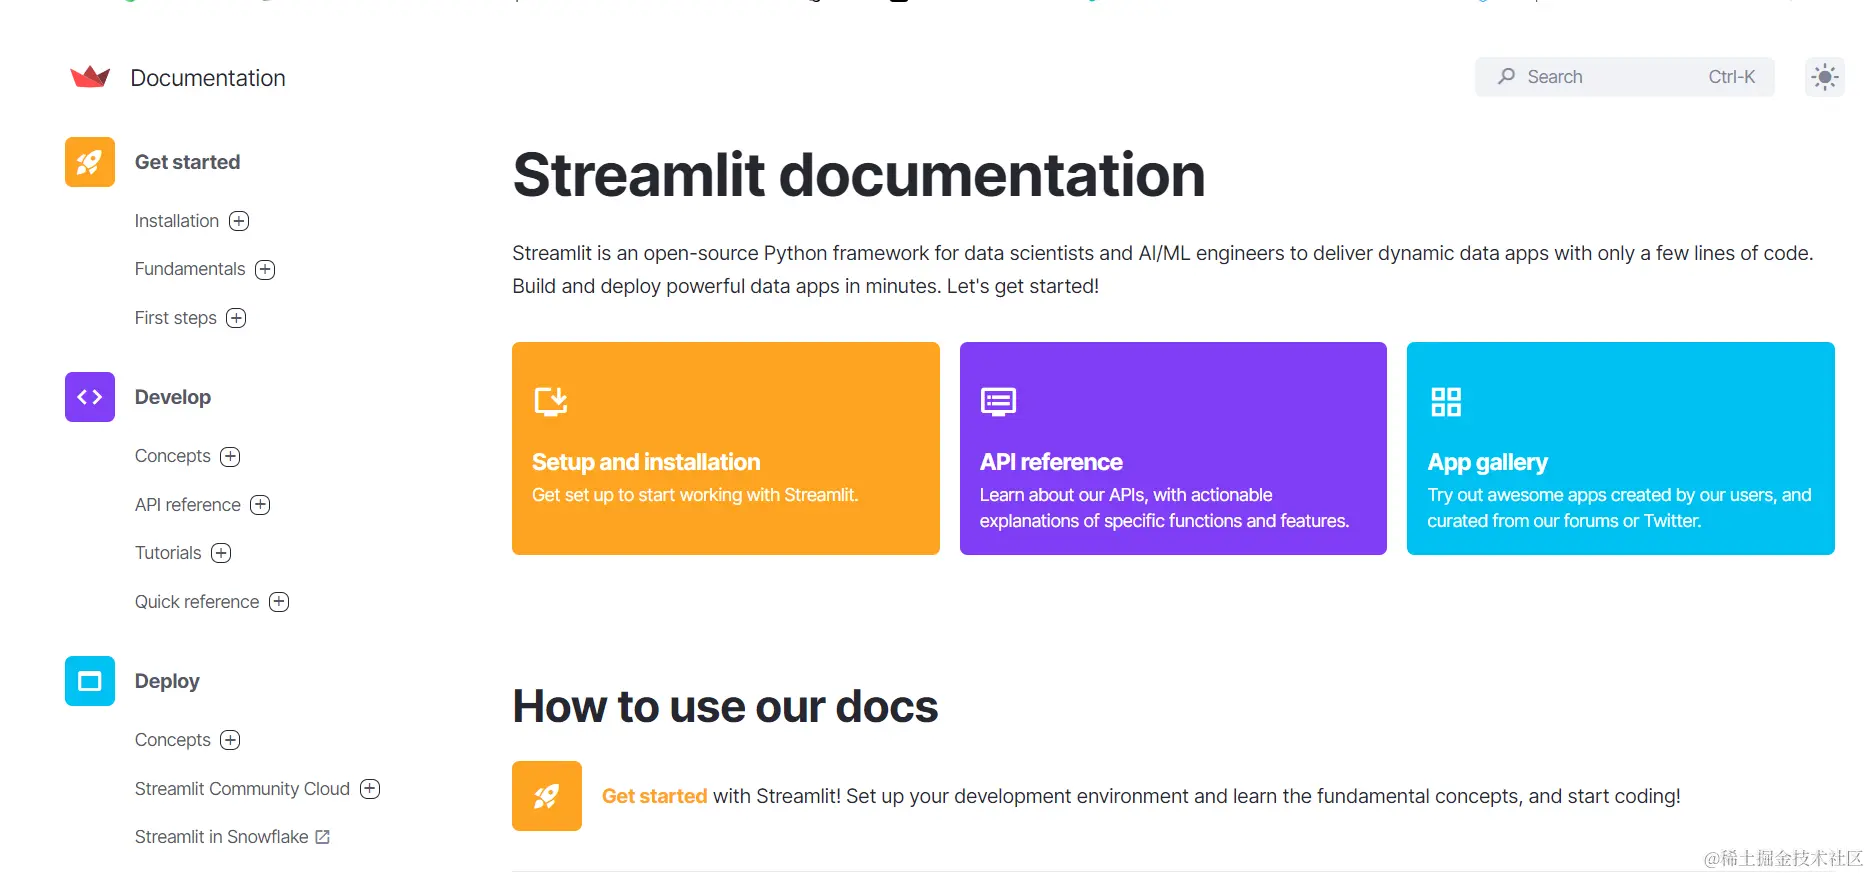Open Get started heading in sidebar
1870x875 pixels.
point(187,162)
